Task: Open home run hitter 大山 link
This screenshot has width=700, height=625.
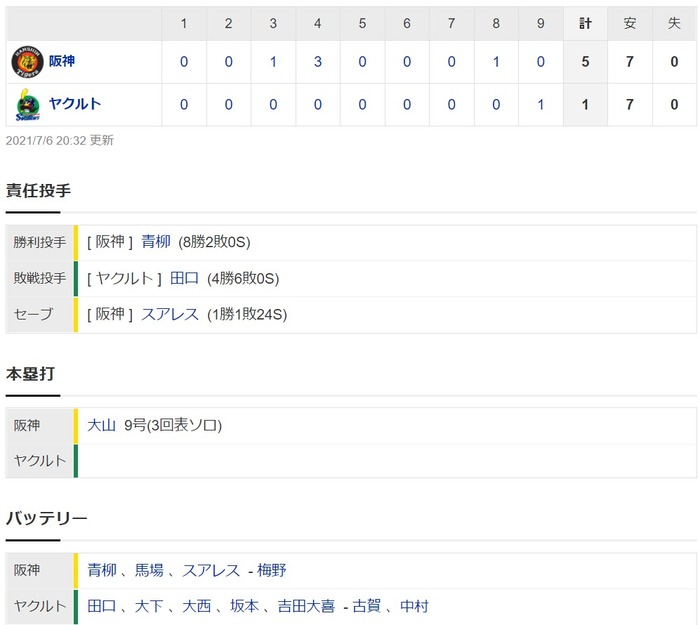Action: pyautogui.click(x=101, y=425)
